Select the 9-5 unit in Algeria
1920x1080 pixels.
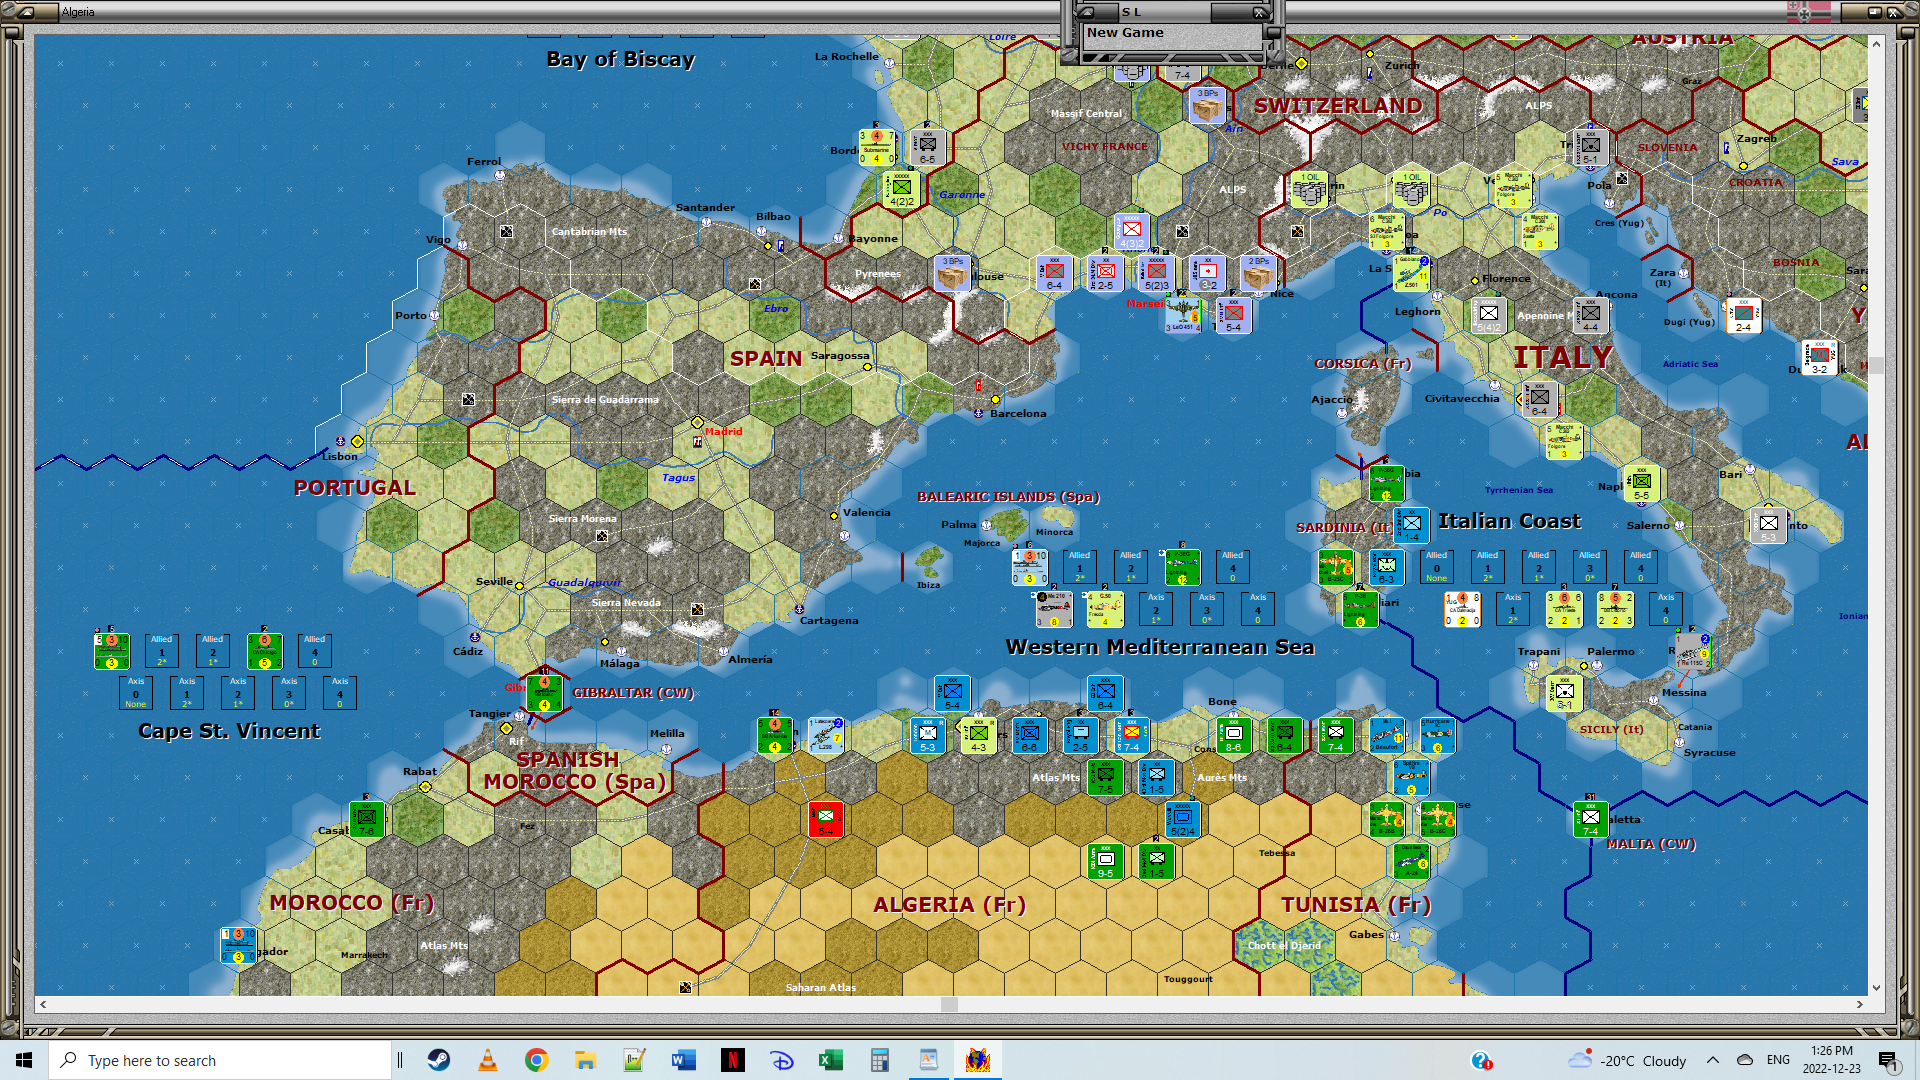point(1105,861)
